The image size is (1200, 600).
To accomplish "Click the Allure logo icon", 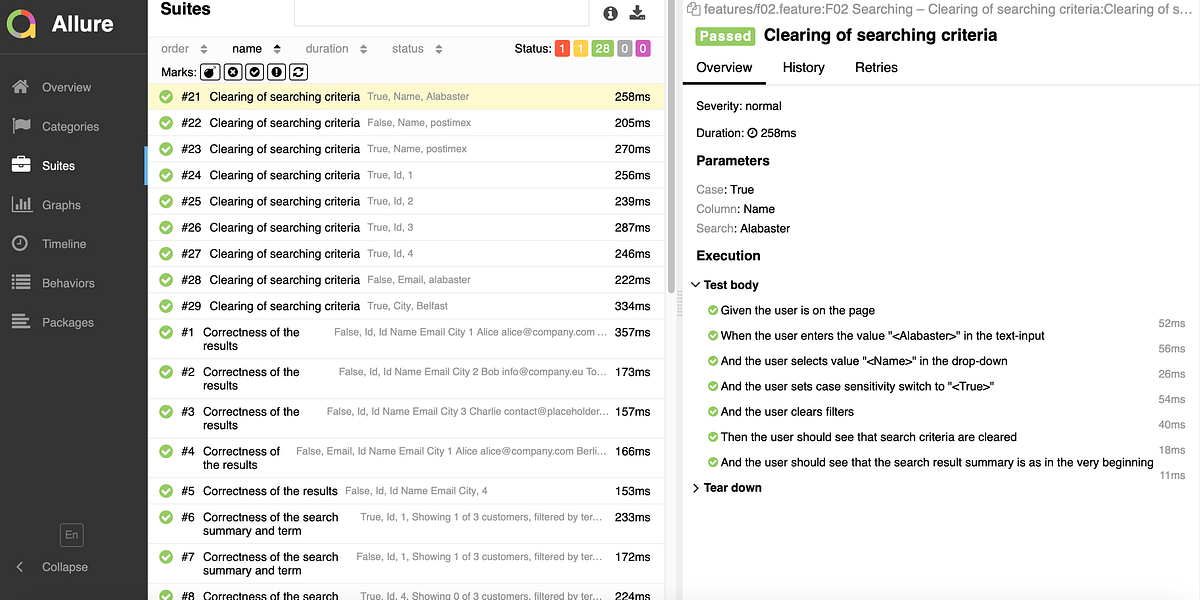I will [21, 22].
